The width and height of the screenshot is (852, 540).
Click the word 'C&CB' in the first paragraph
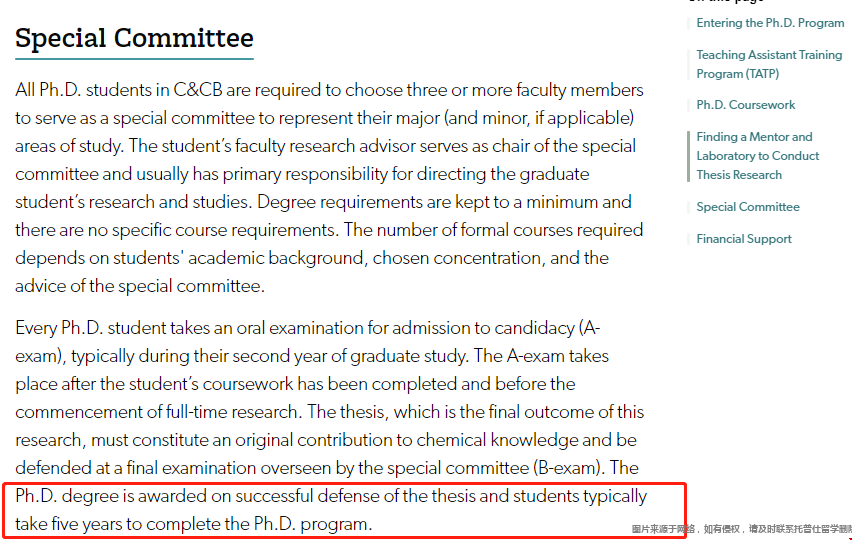tap(209, 90)
